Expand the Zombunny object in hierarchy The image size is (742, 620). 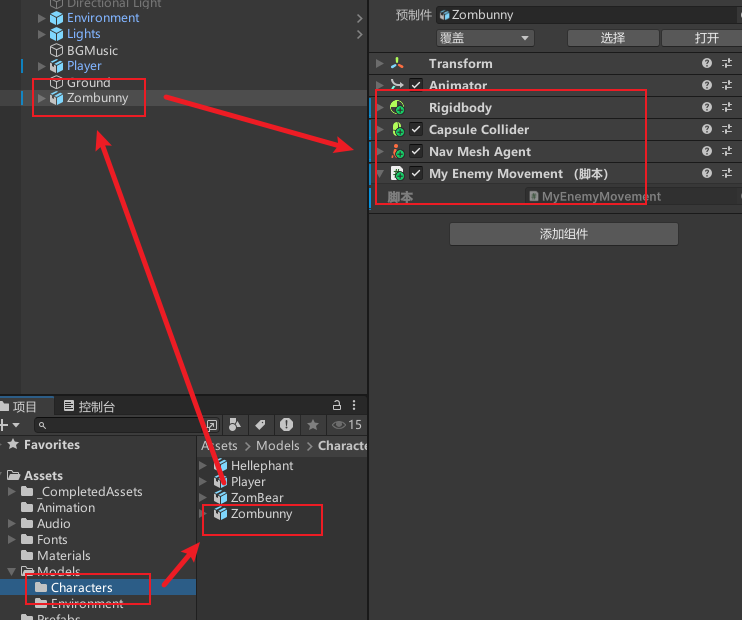point(42,98)
